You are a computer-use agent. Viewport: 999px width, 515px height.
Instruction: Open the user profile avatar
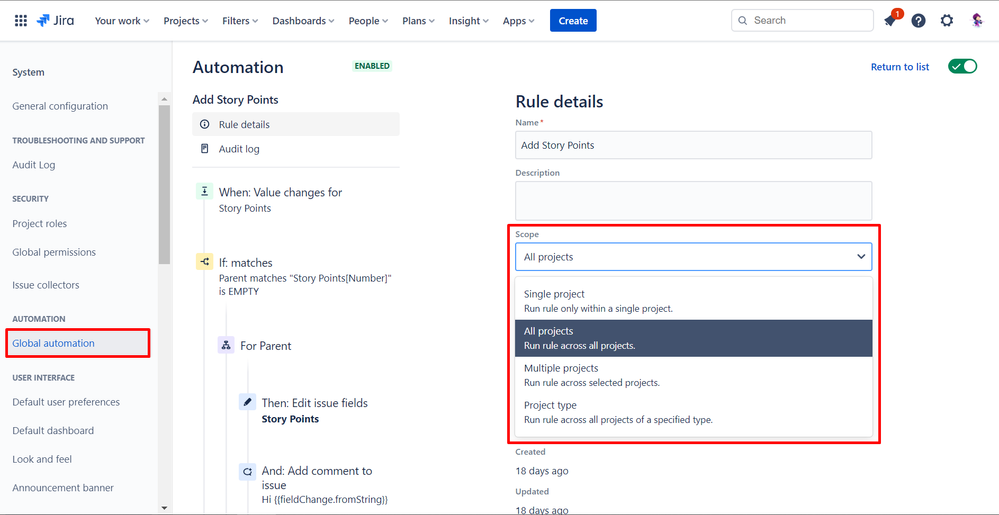point(977,20)
